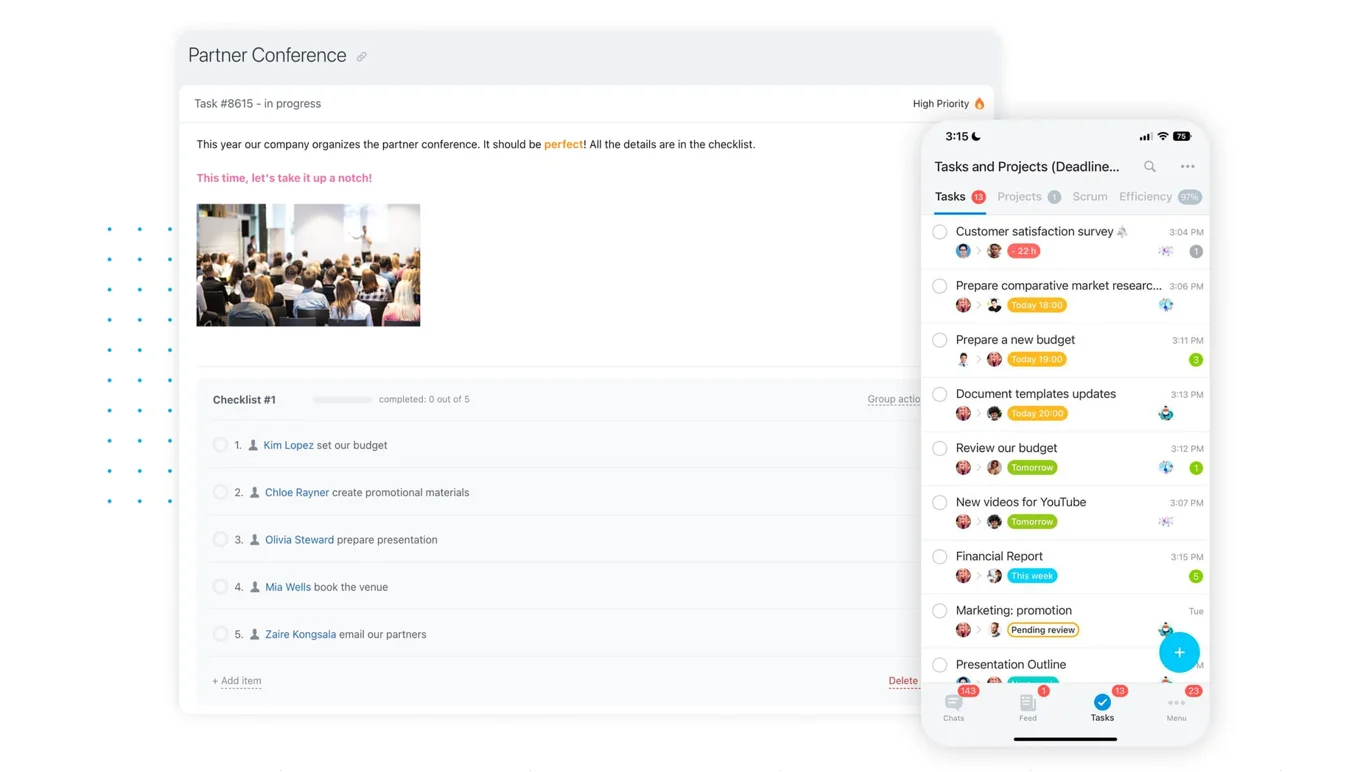1345x772 pixels.
Task: Tap the Chats icon in bottom navigation
Action: (953, 705)
